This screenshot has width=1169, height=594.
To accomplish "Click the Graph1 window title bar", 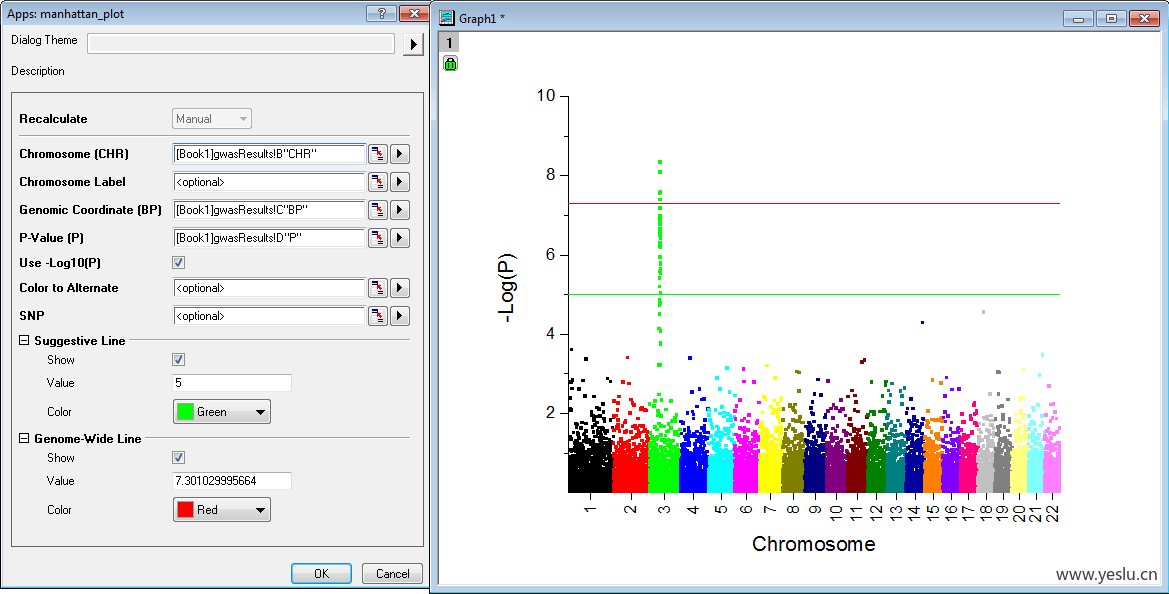I will click(750, 18).
